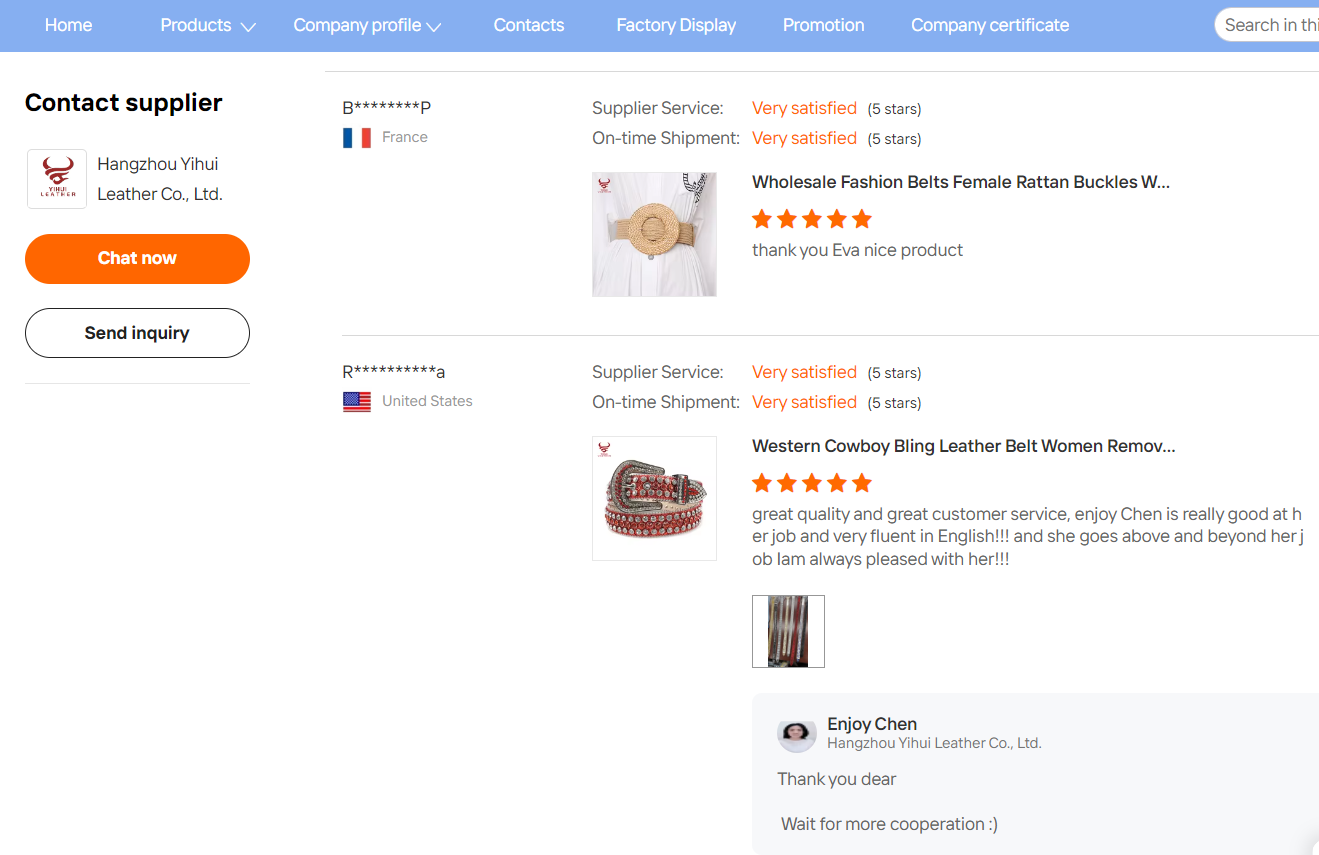Expand the Products dropdown menu
The width and height of the screenshot is (1319, 855).
pos(208,25)
